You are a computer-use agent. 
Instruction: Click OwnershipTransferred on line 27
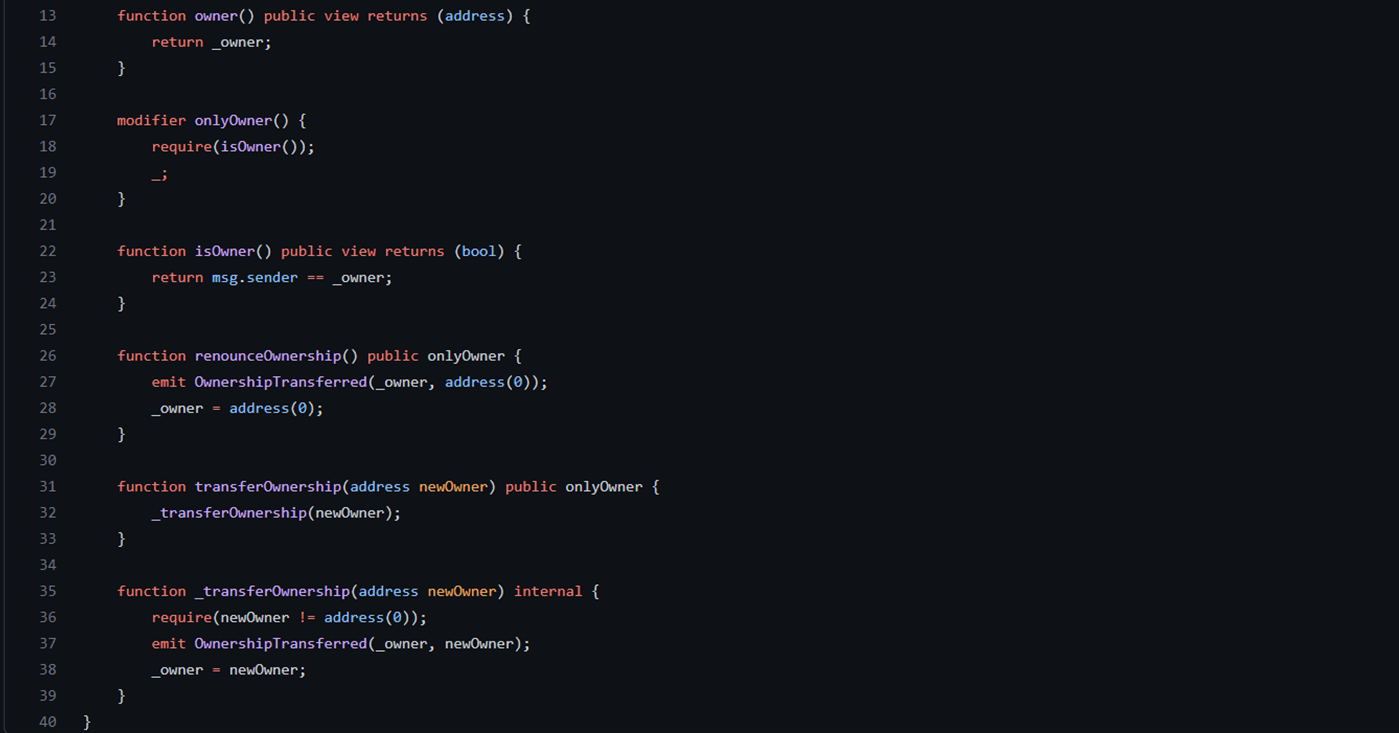point(281,382)
